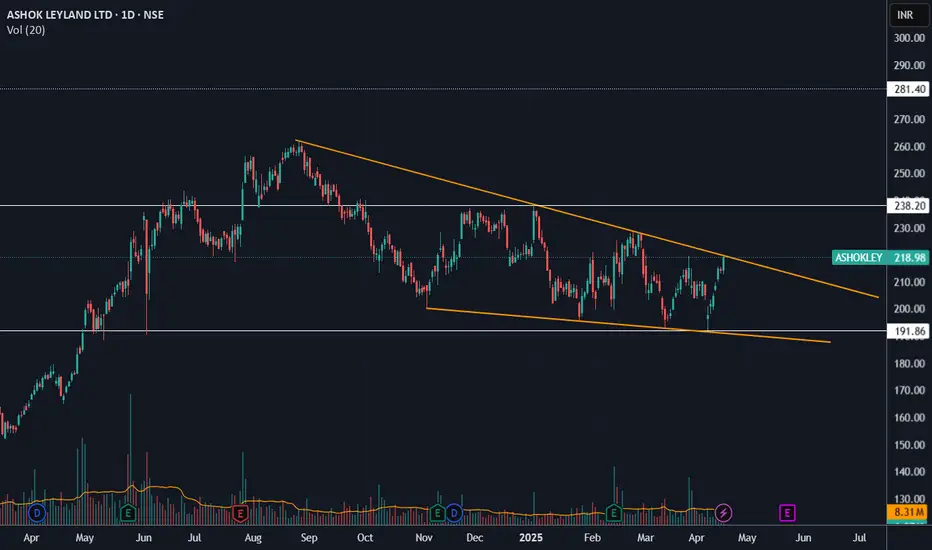Click the 270.00 price scale label
This screenshot has width=932, height=550.
909,120
